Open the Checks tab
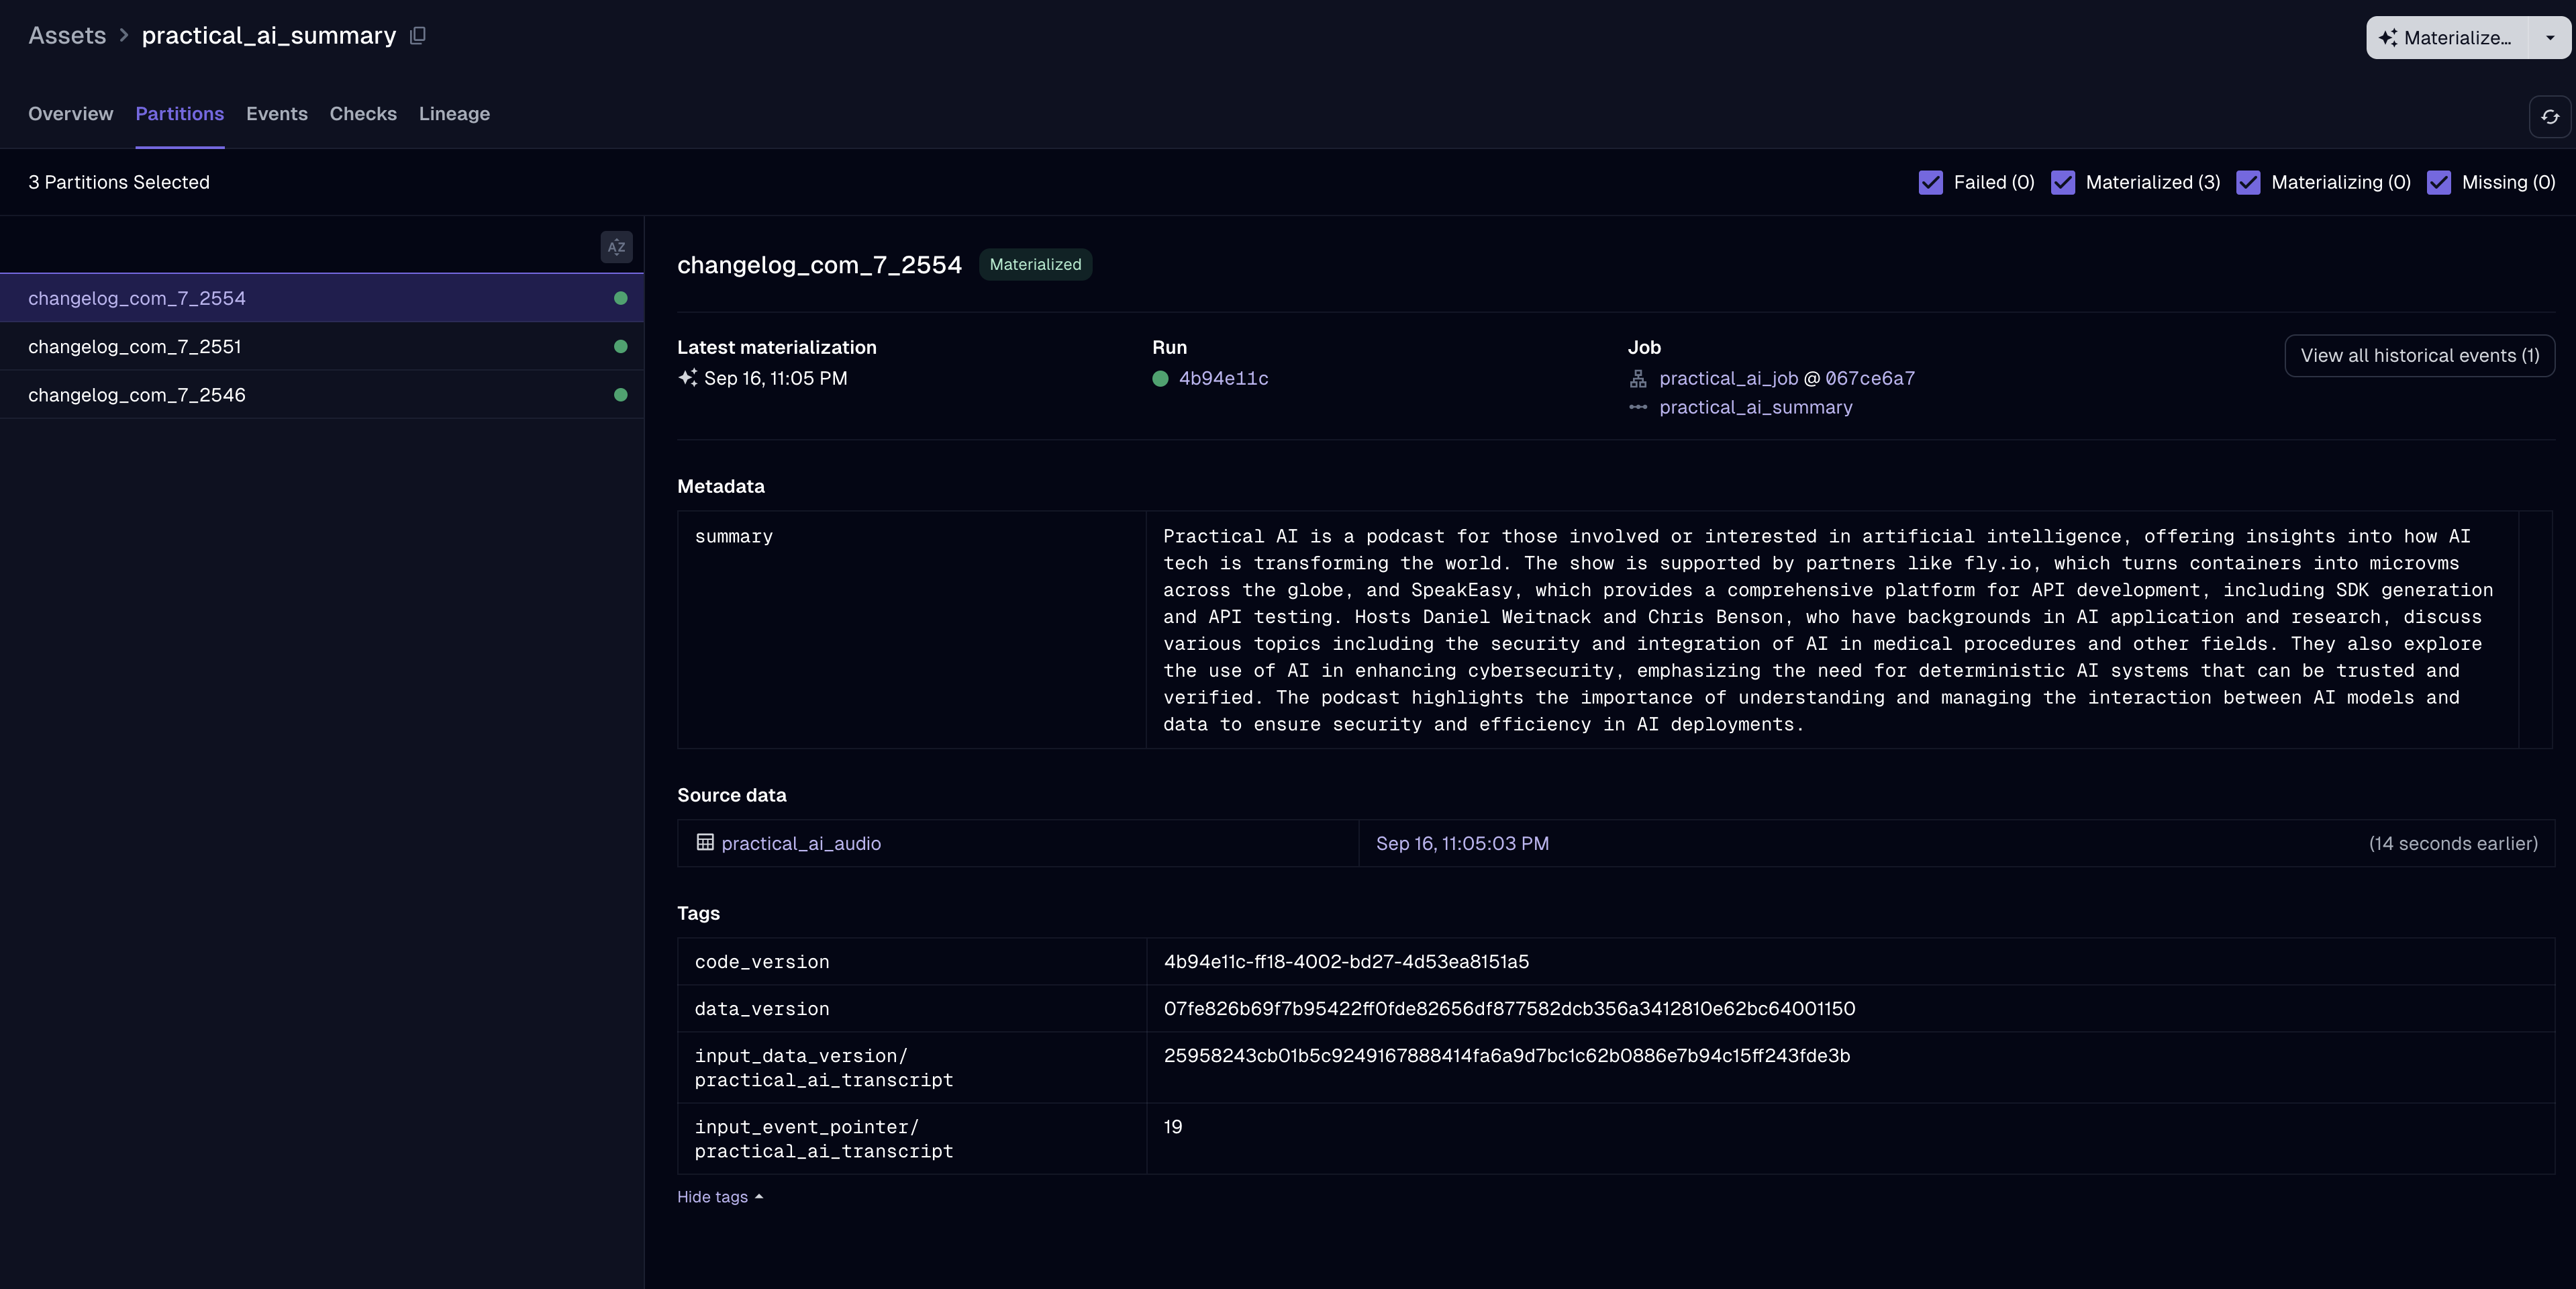 pyautogui.click(x=363, y=114)
